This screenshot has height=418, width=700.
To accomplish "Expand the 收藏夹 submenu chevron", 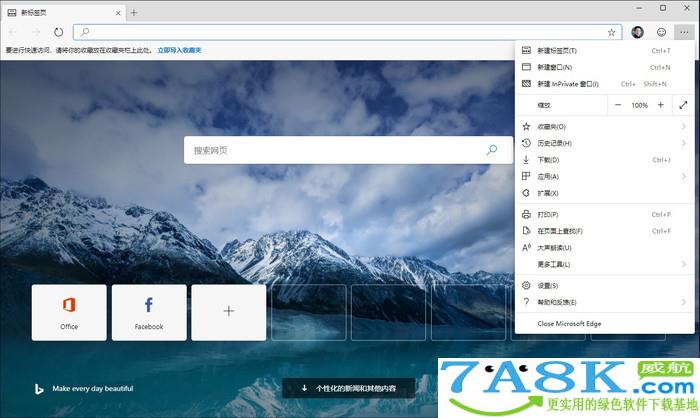I will coord(683,127).
